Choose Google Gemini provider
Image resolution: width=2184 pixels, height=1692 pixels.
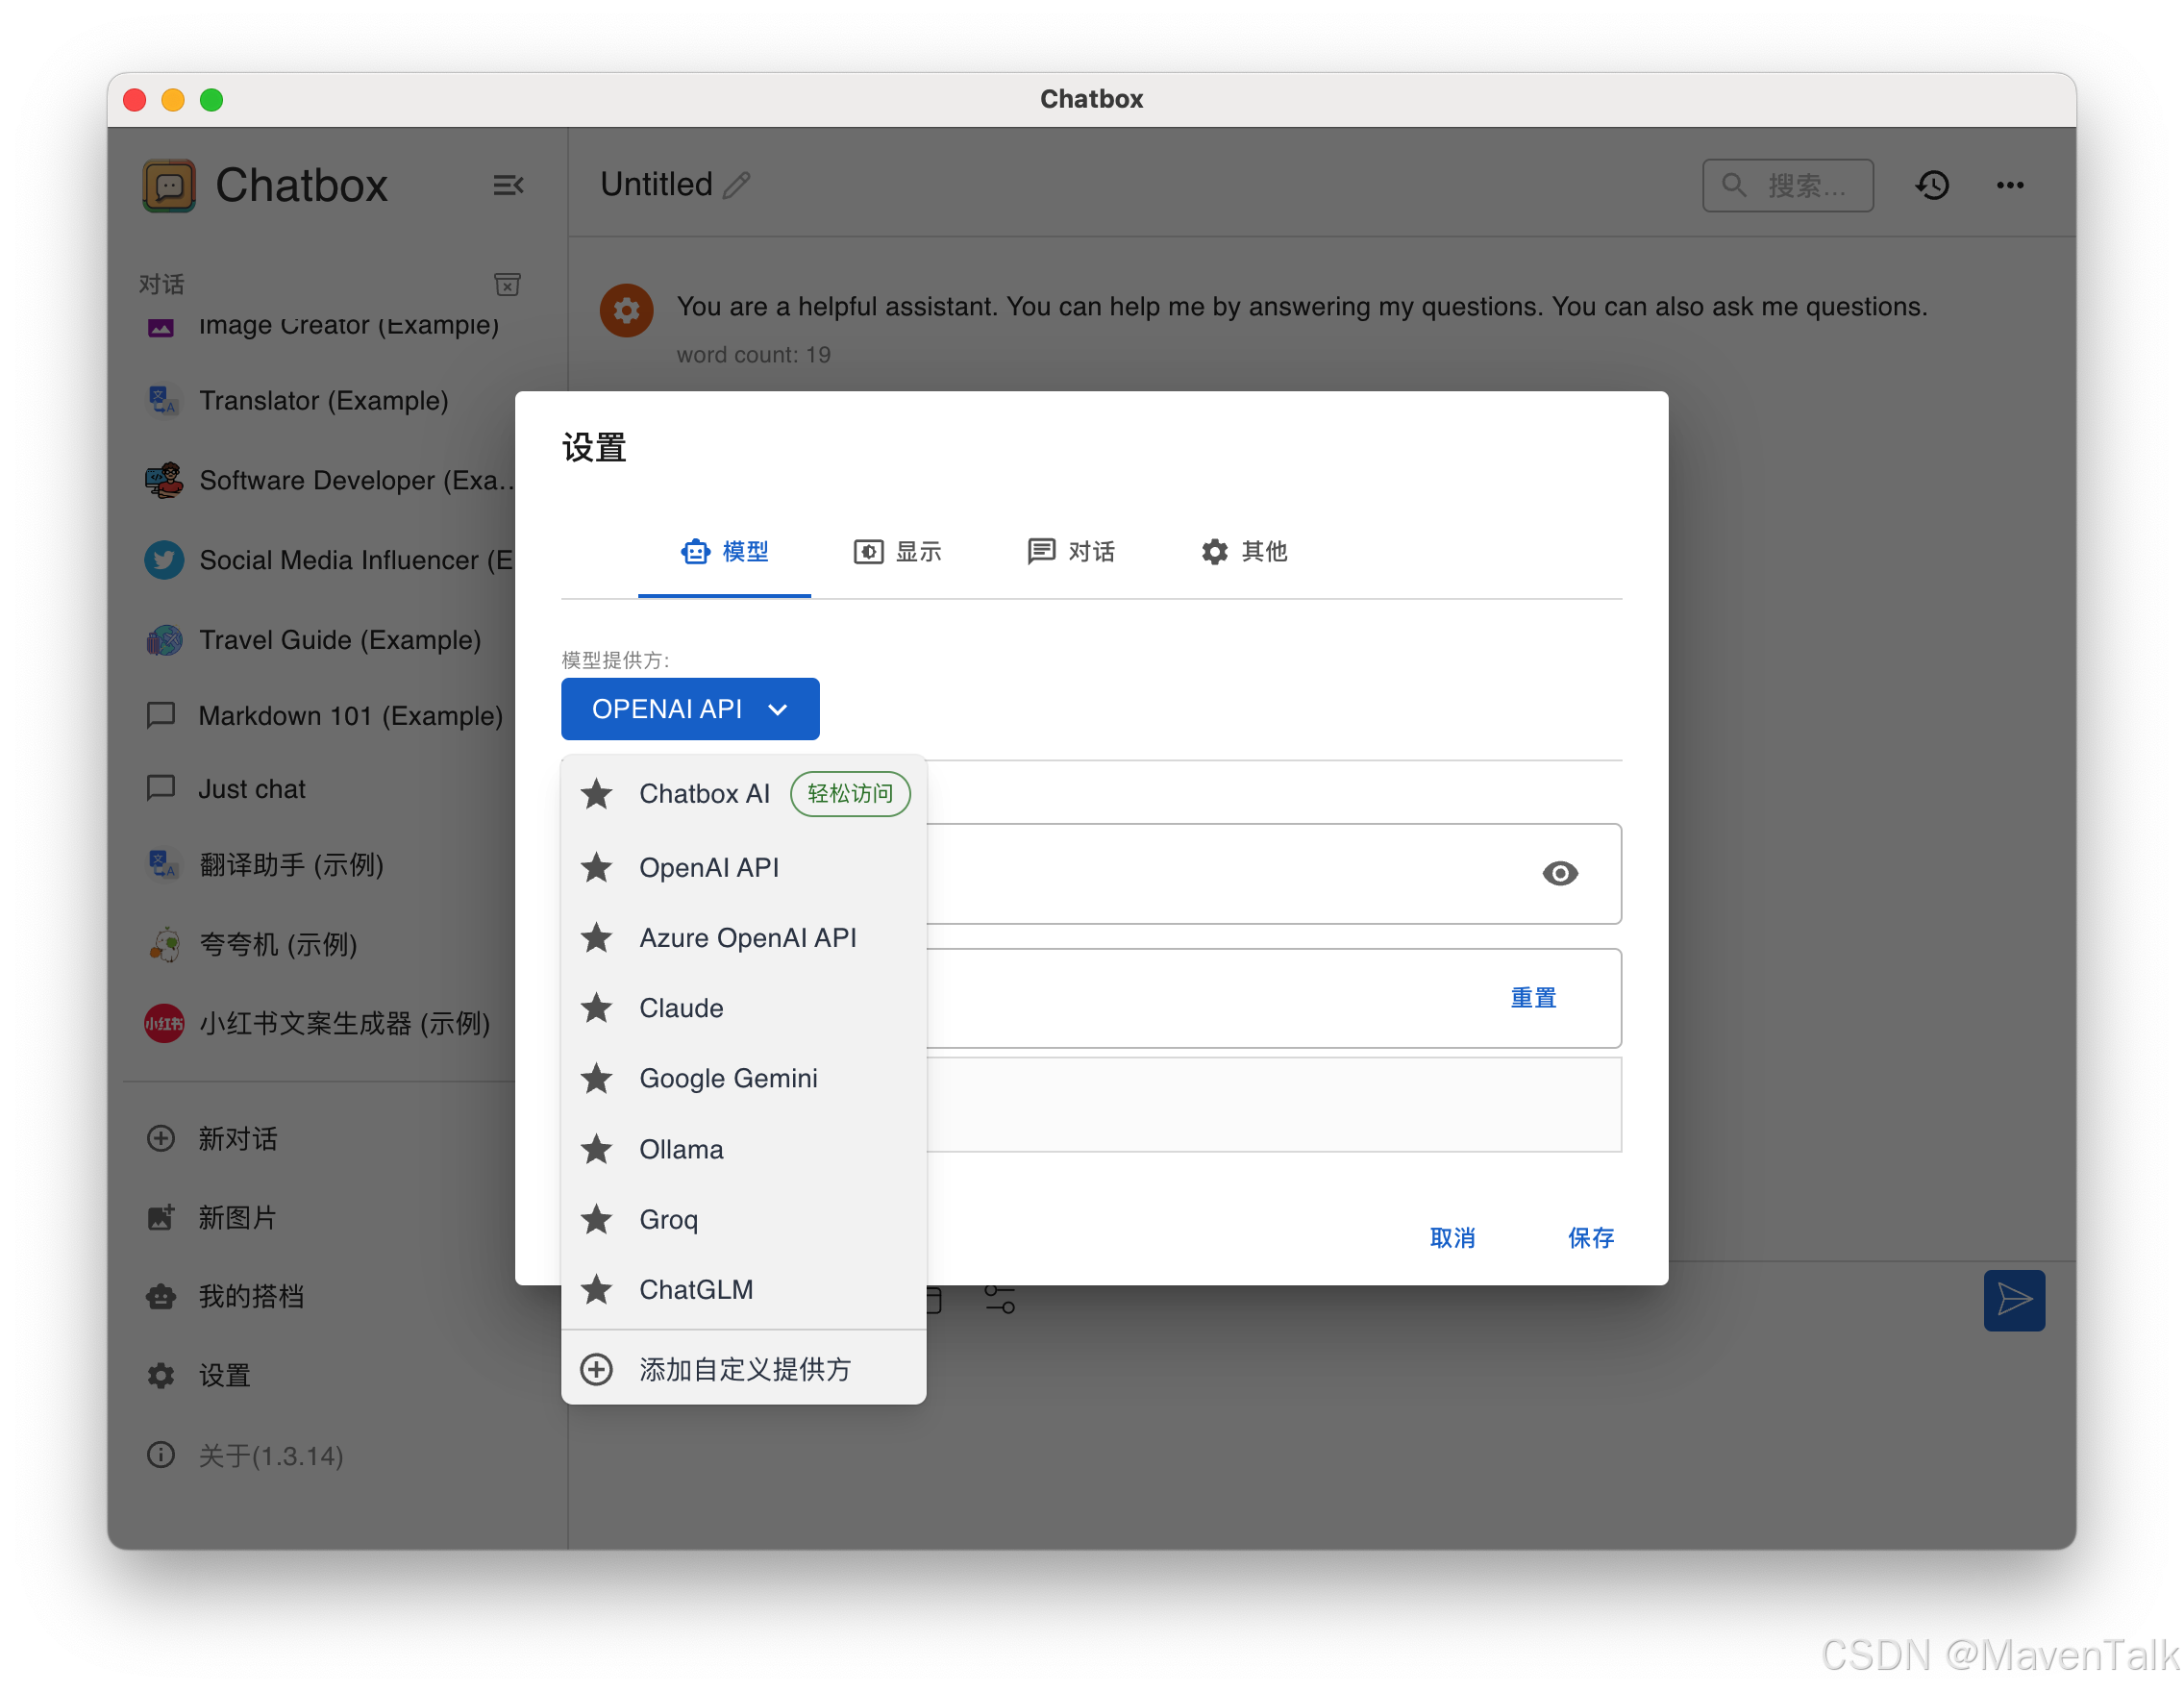743,1078
